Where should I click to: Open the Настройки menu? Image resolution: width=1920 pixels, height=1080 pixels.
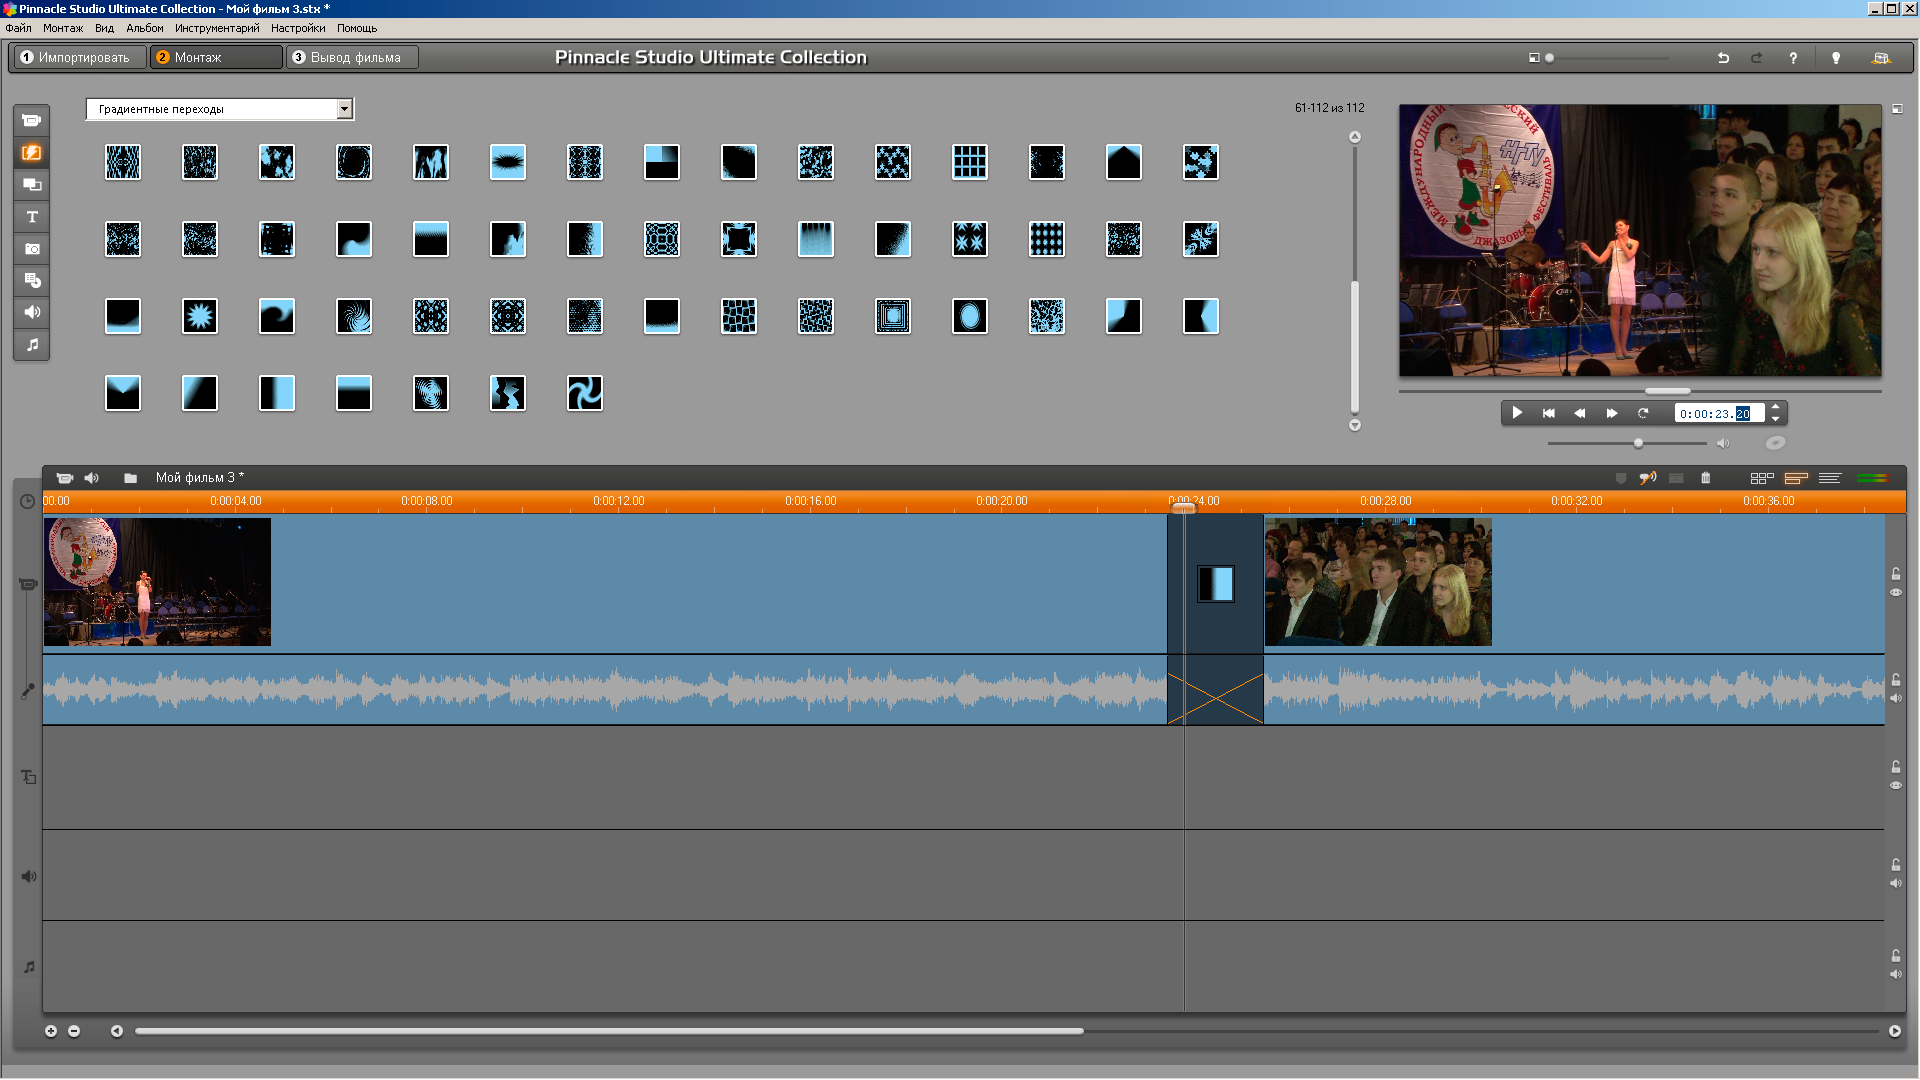point(298,28)
